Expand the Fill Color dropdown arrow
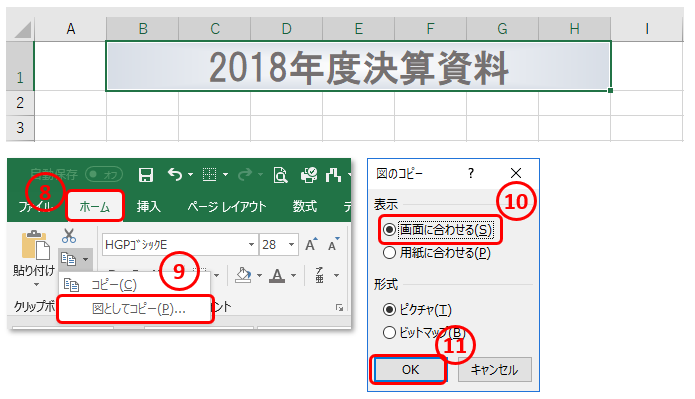The width and height of the screenshot is (695, 399). 259,276
